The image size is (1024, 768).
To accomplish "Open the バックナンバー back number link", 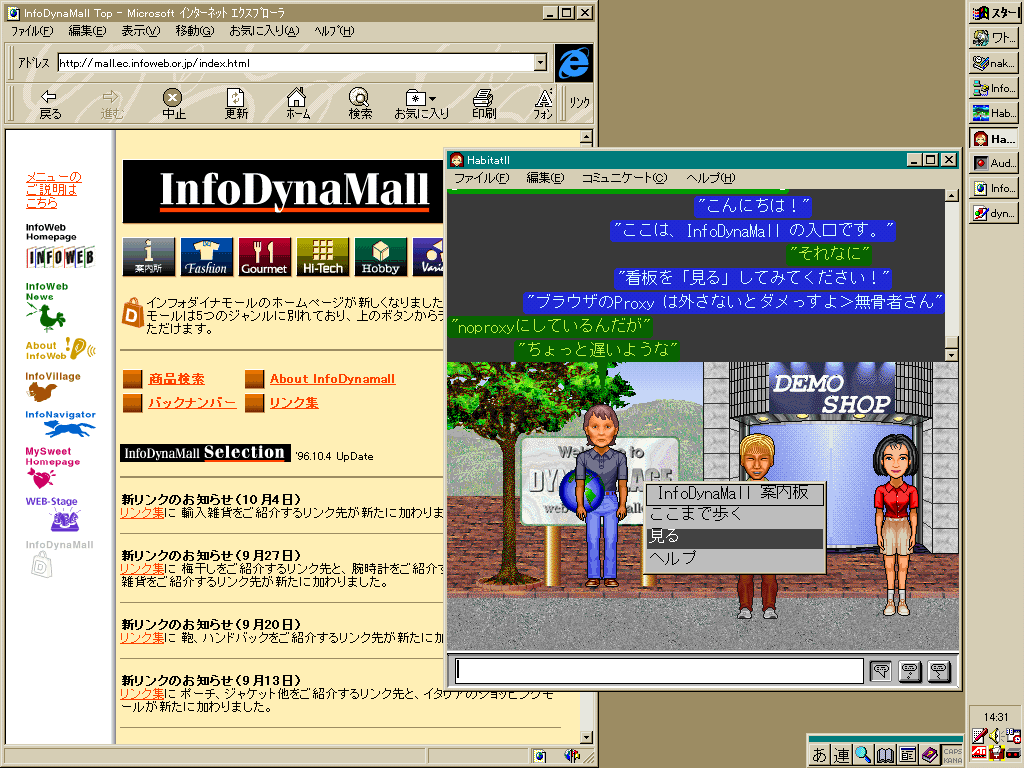I will pos(192,403).
